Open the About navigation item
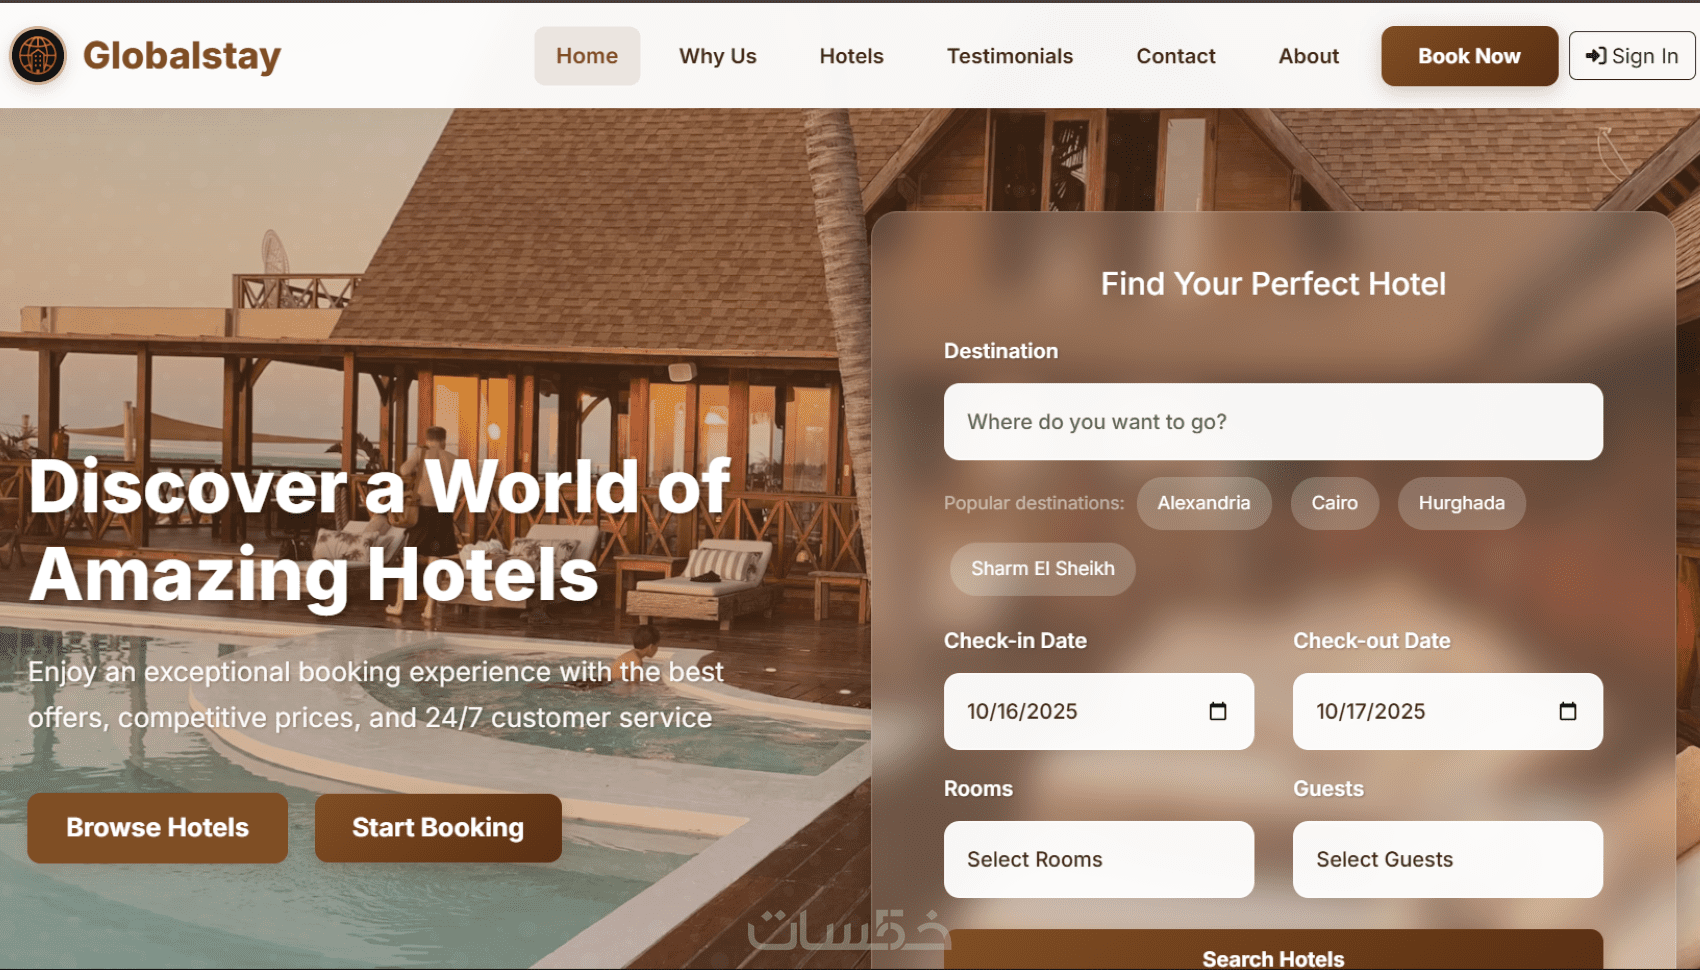1700x970 pixels. tap(1309, 56)
